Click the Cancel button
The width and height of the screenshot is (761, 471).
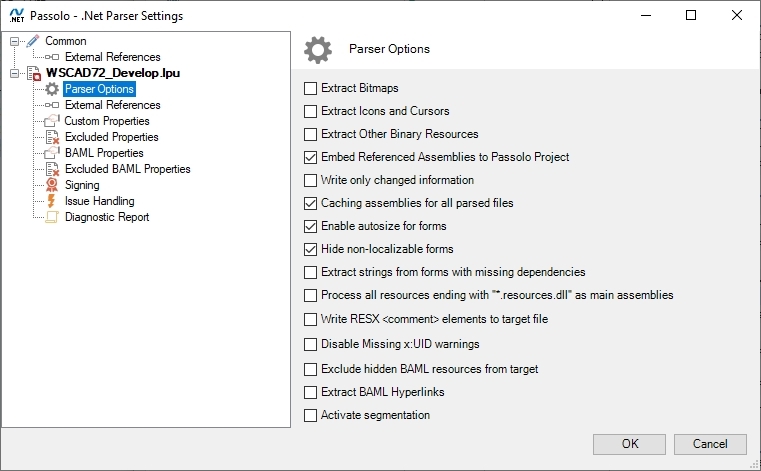point(710,444)
